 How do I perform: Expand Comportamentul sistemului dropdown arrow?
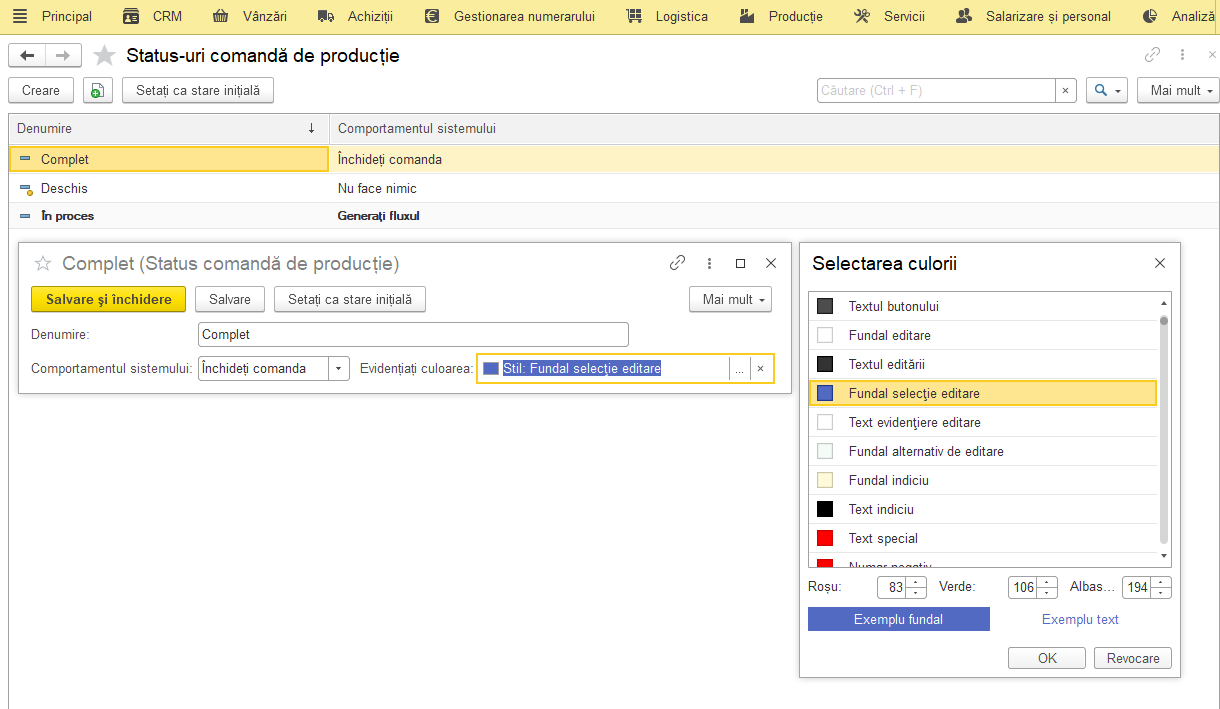339,368
